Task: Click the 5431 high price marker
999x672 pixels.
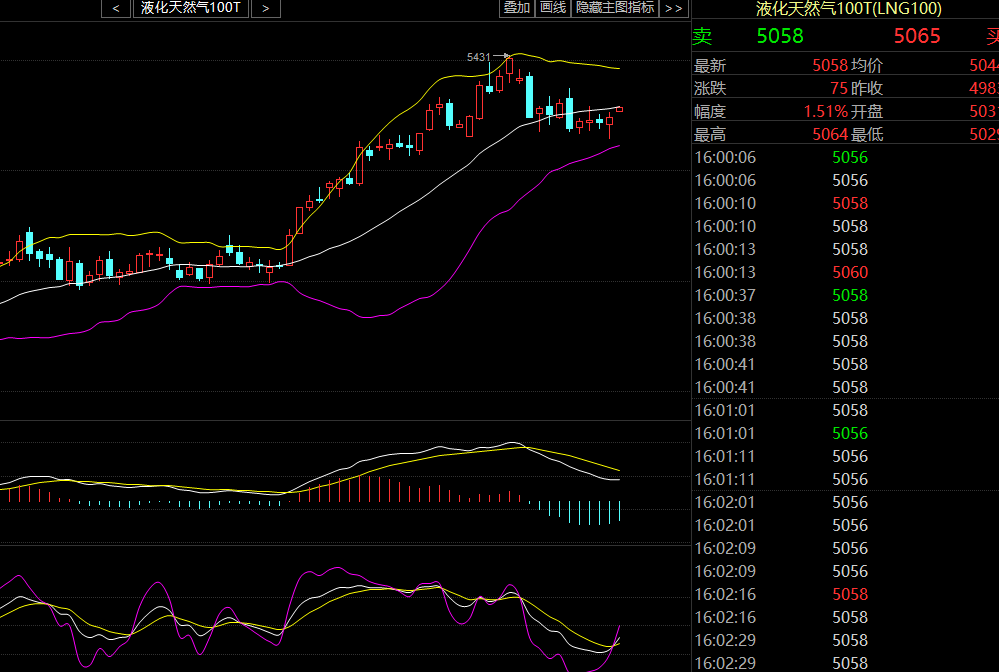Action: [478, 57]
